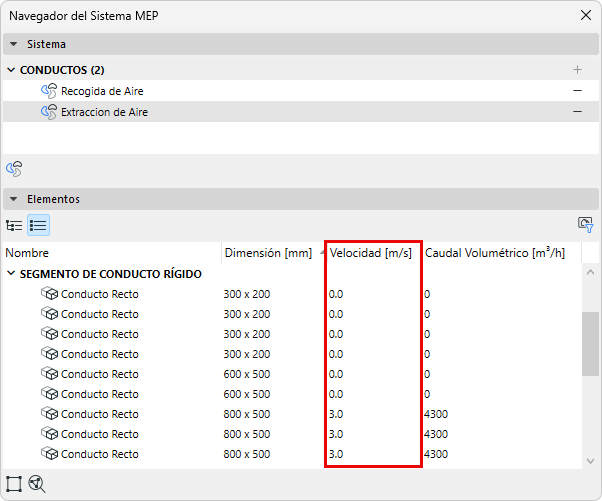Collapse the Elementos section
The width and height of the screenshot is (602, 501).
pos(13,199)
